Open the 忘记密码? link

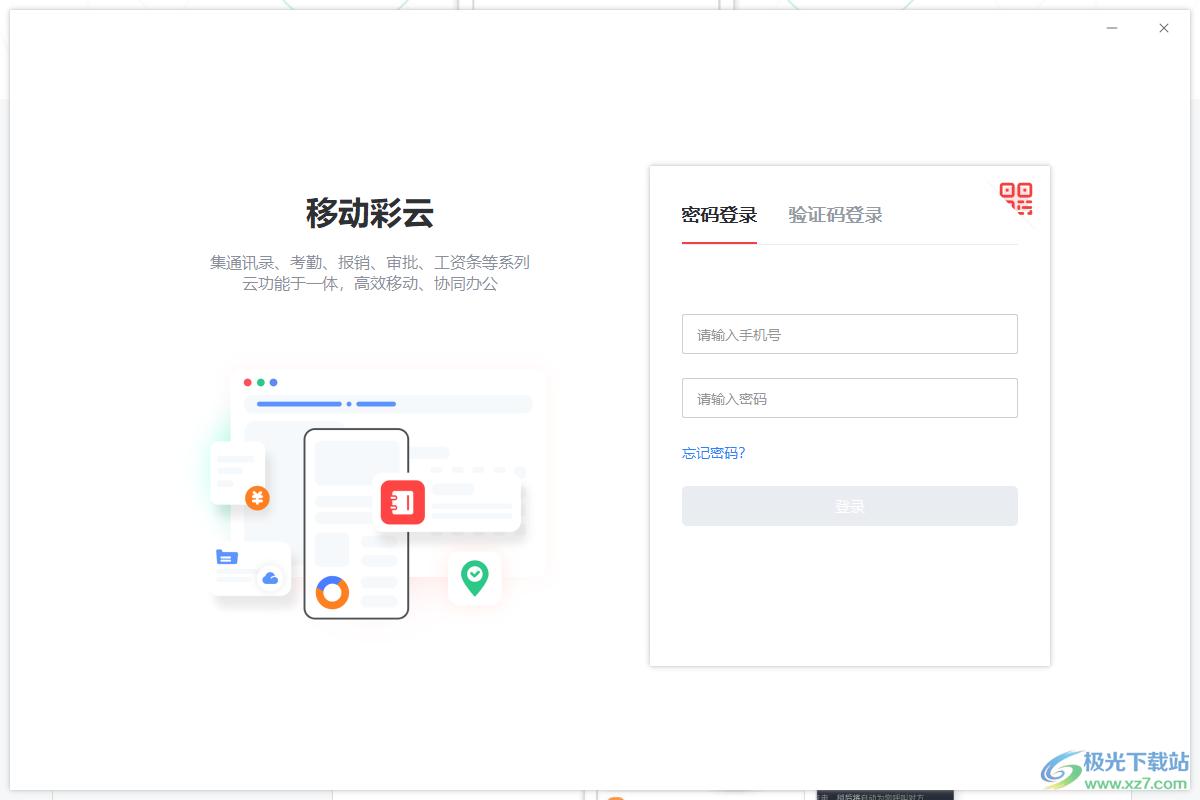[713, 453]
